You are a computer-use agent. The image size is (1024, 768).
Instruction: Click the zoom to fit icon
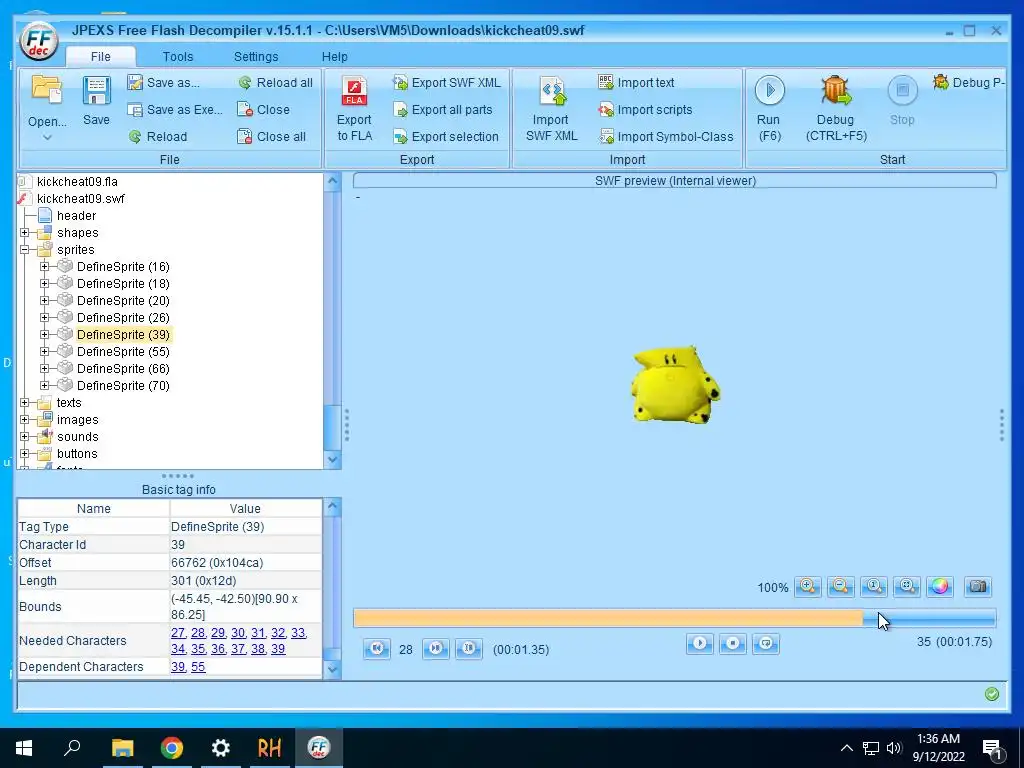click(907, 586)
